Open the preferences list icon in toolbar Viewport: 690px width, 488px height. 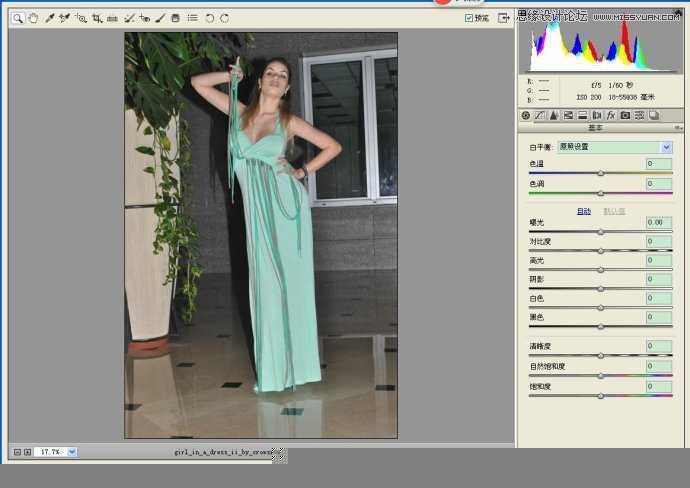click(192, 18)
